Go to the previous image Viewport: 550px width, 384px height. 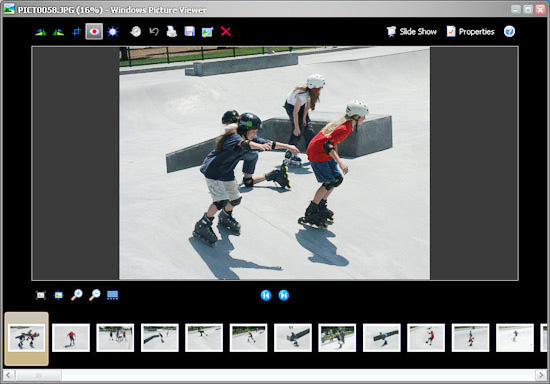[x=266, y=295]
